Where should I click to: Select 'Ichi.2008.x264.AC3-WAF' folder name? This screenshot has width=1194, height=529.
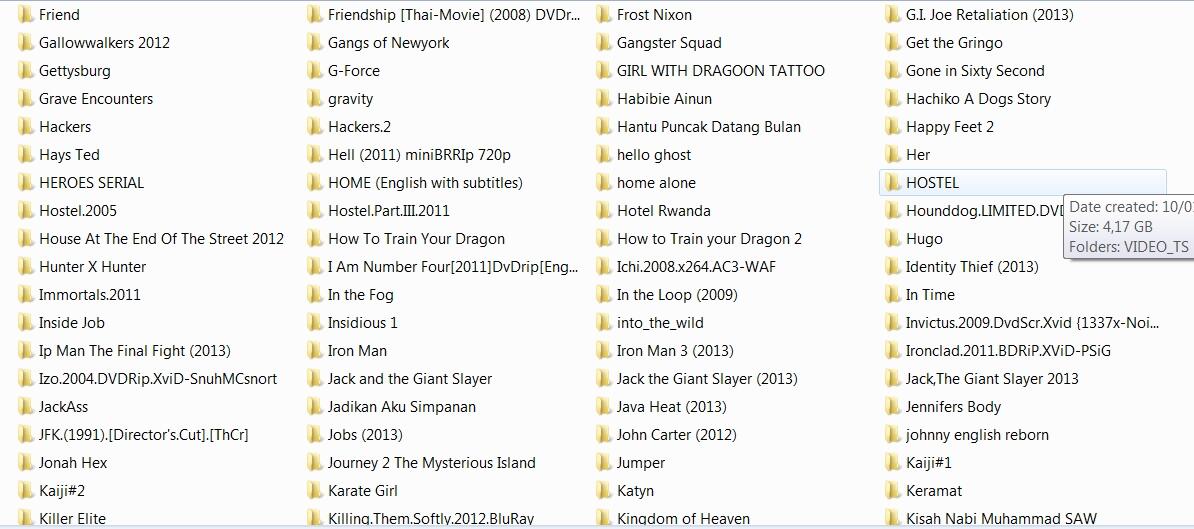(696, 267)
